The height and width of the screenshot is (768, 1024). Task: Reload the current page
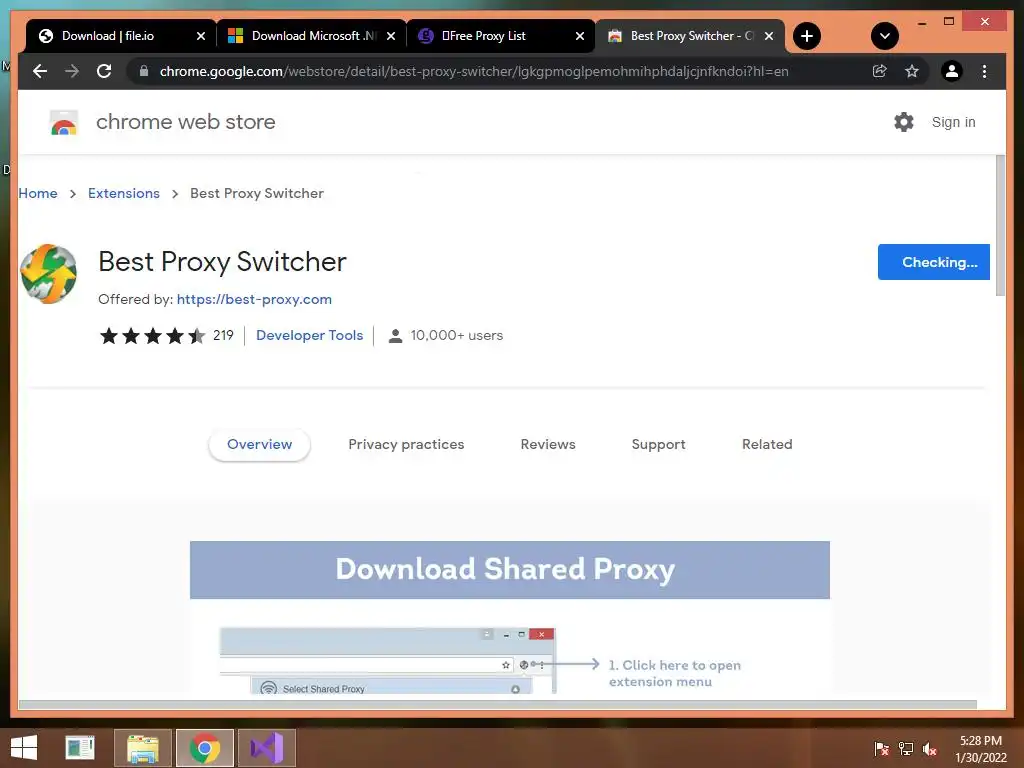[104, 71]
